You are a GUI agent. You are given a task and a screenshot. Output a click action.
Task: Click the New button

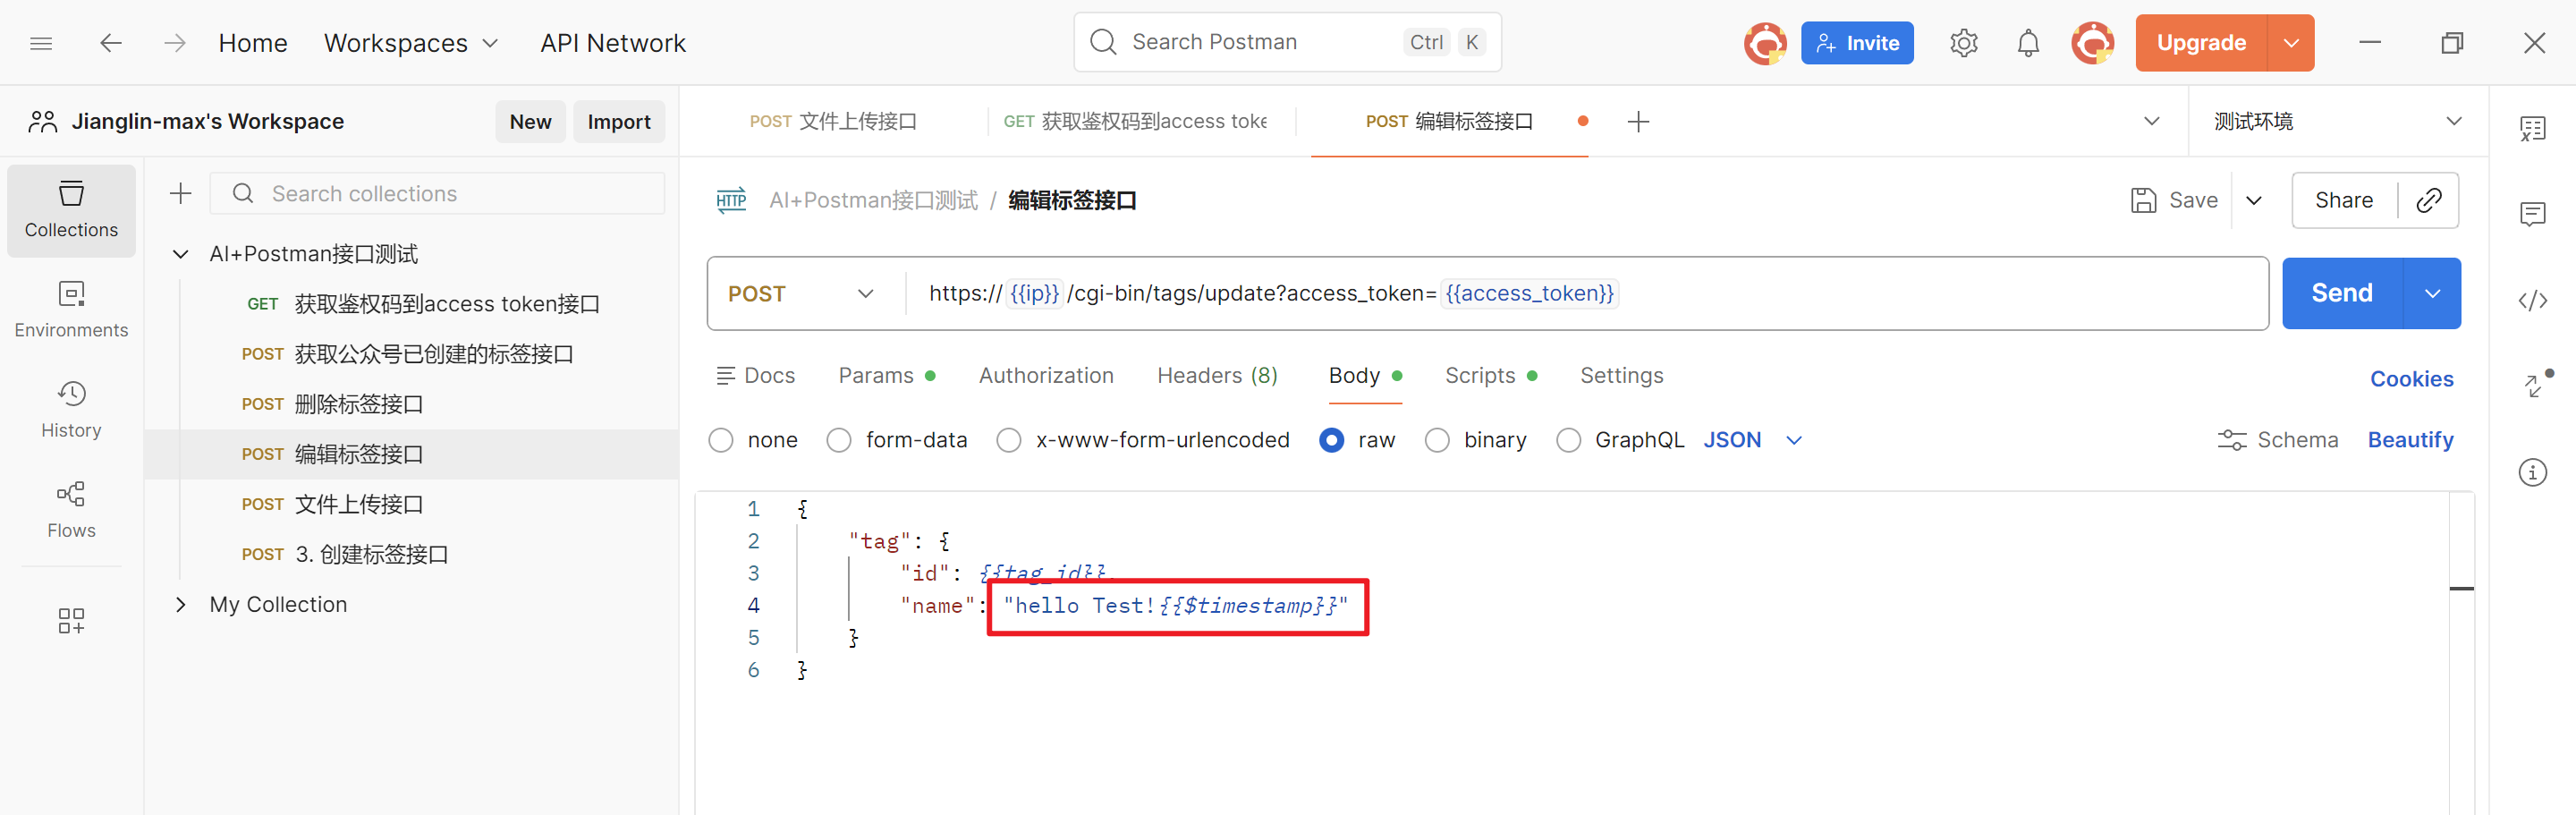pos(530,122)
